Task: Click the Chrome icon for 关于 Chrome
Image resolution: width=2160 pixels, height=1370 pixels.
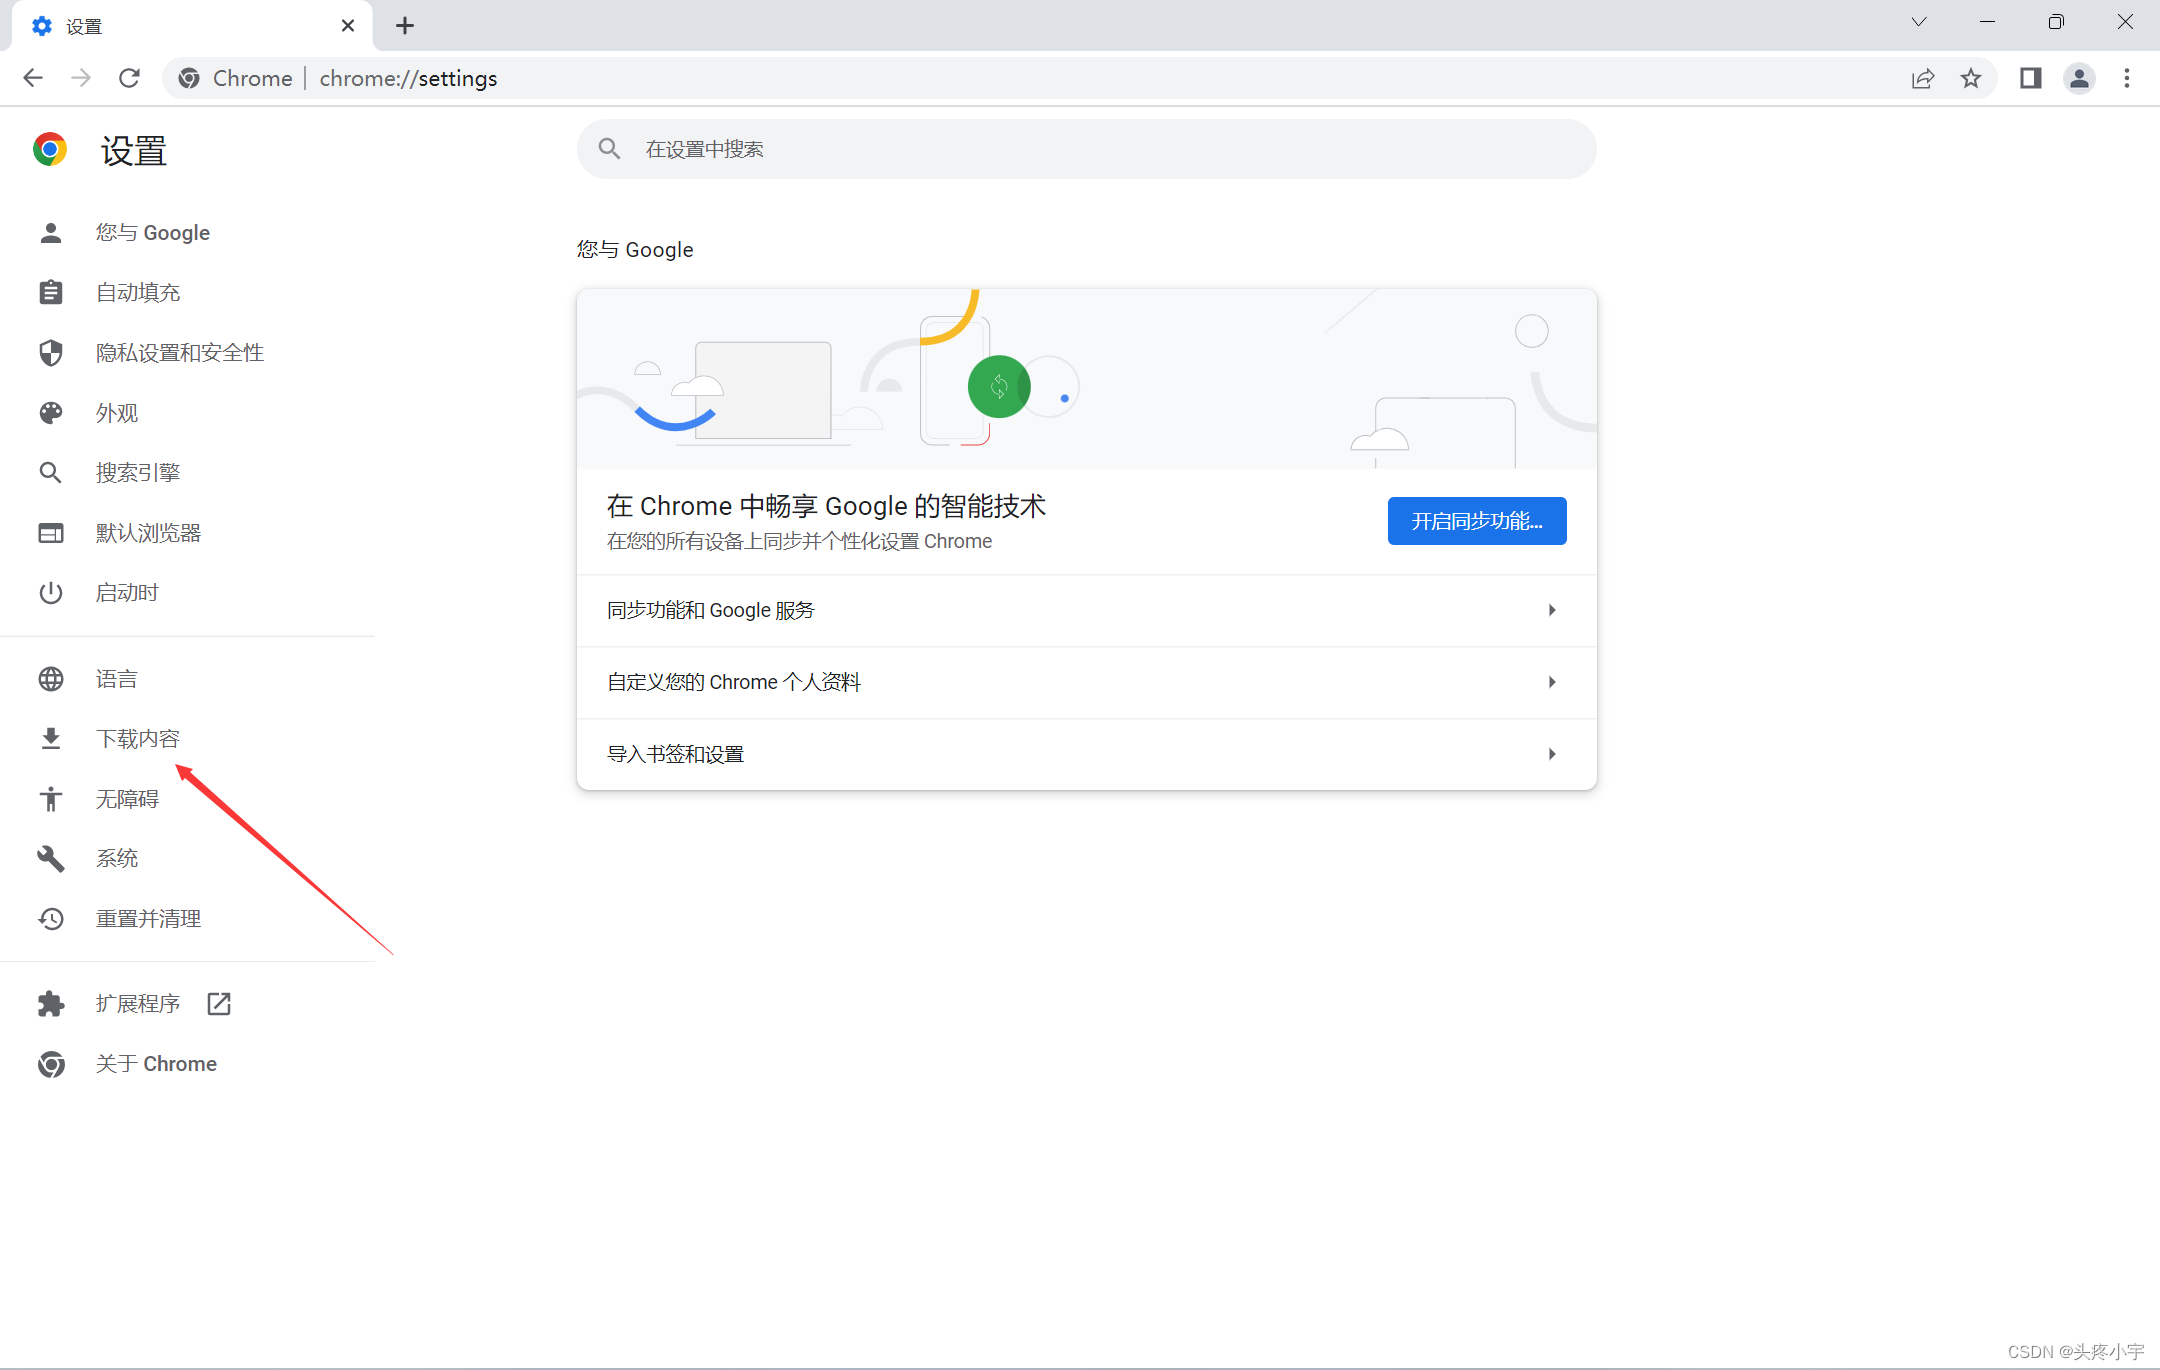Action: point(51,1064)
